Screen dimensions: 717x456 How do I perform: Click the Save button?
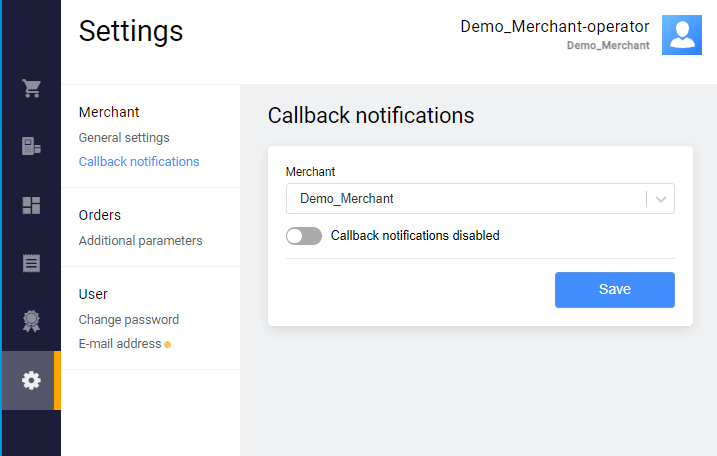click(x=615, y=290)
